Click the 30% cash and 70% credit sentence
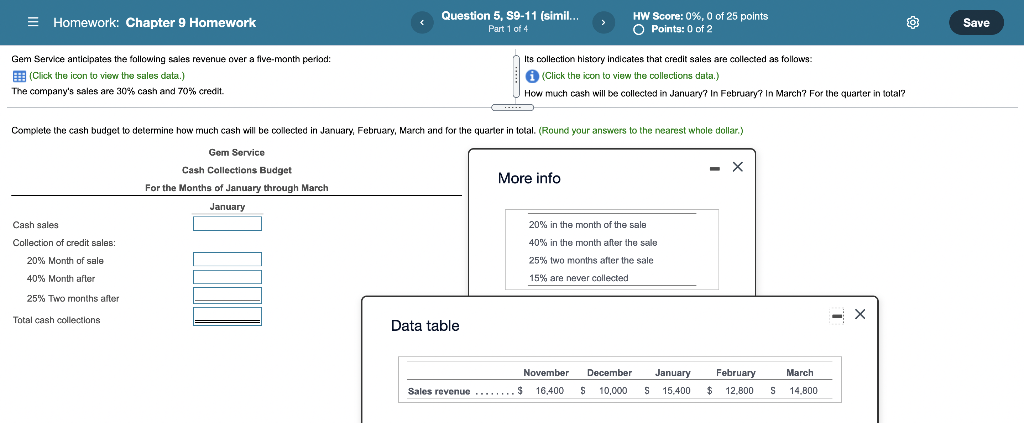 coord(118,91)
